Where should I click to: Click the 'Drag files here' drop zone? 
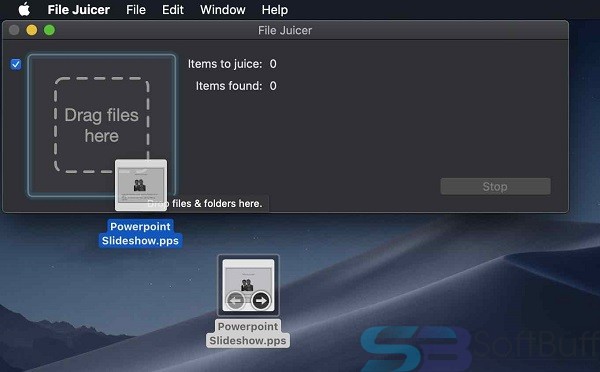tap(101, 125)
